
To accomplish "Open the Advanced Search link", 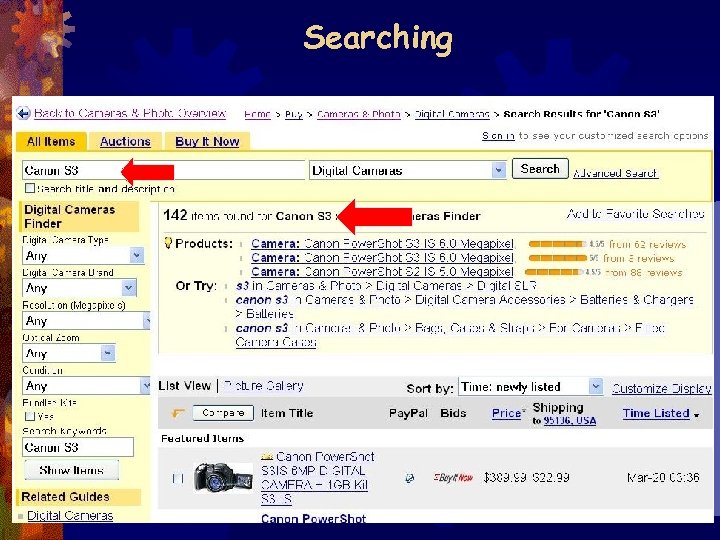I will [615, 173].
